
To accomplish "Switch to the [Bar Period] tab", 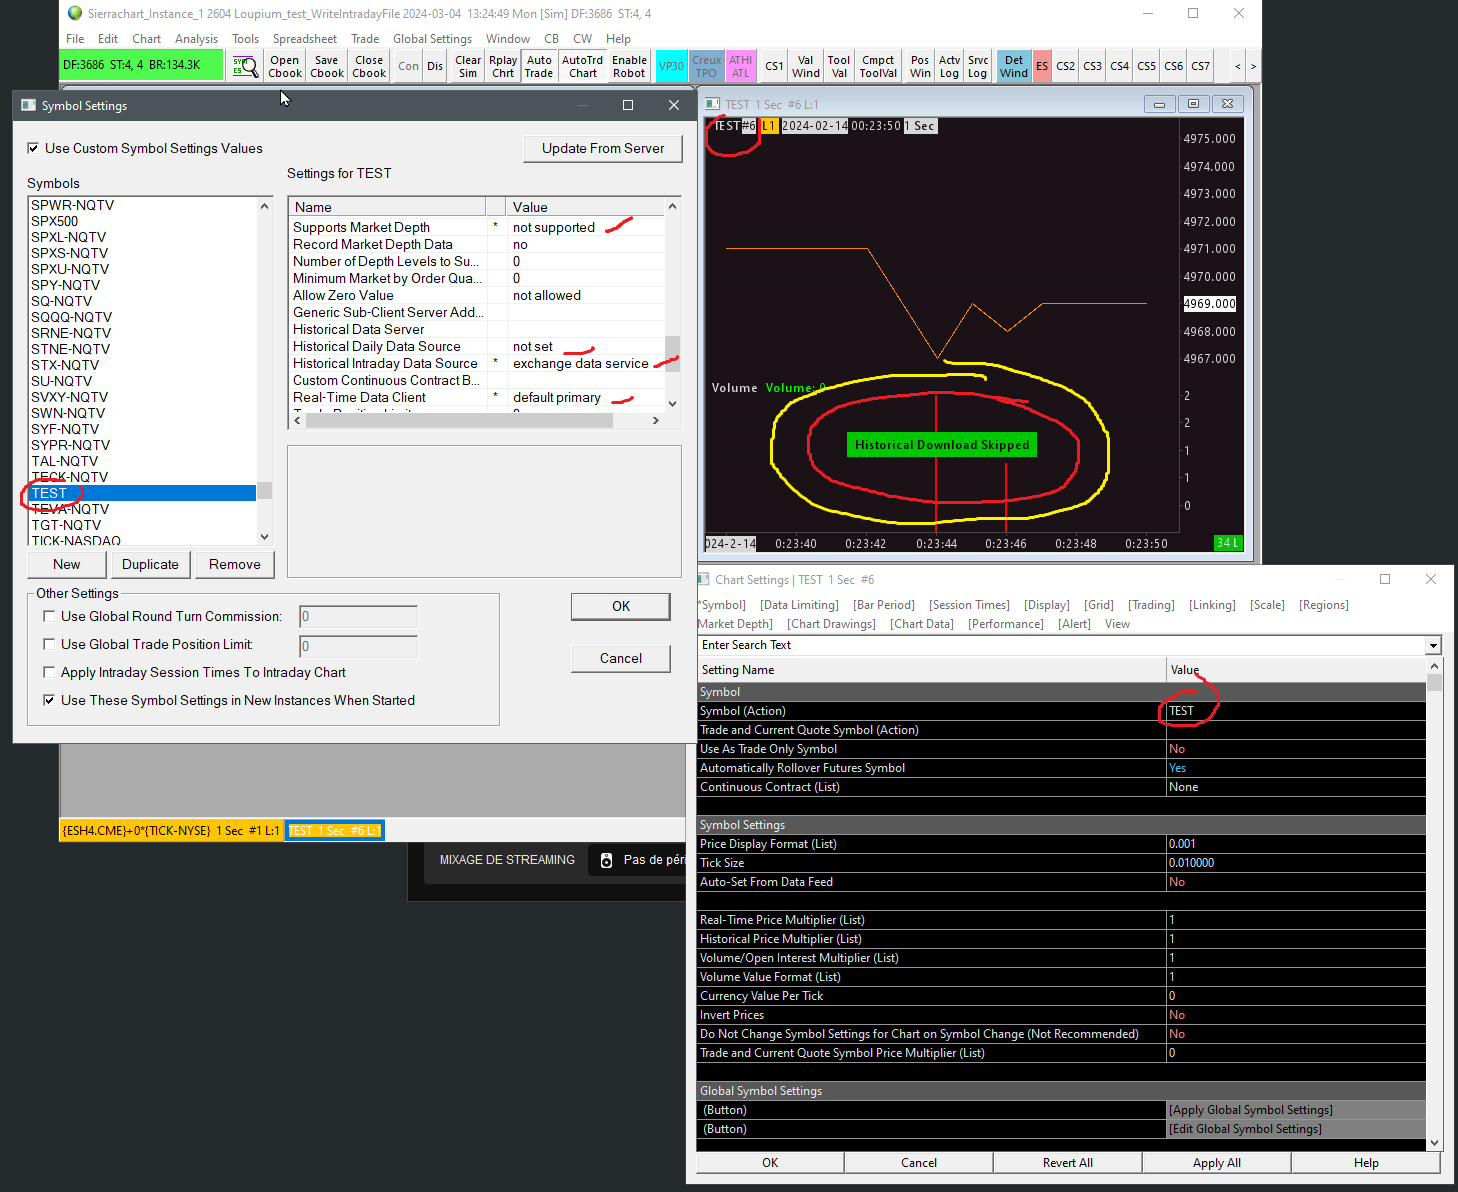I will 883,605.
